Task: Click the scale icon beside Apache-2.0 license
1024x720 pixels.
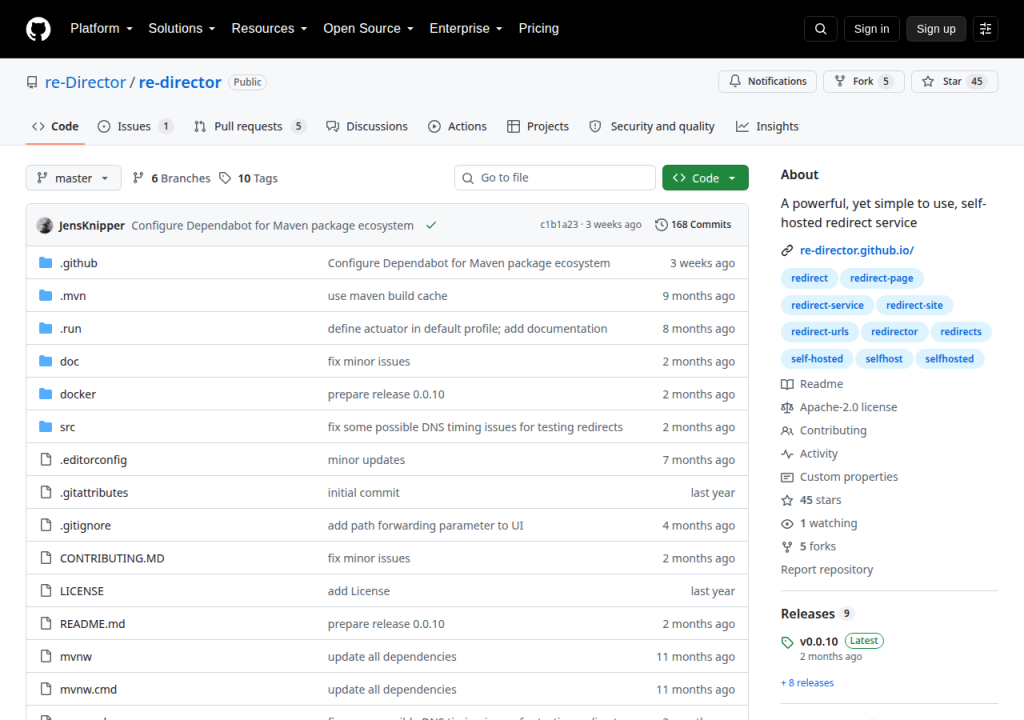Action: [787, 408]
